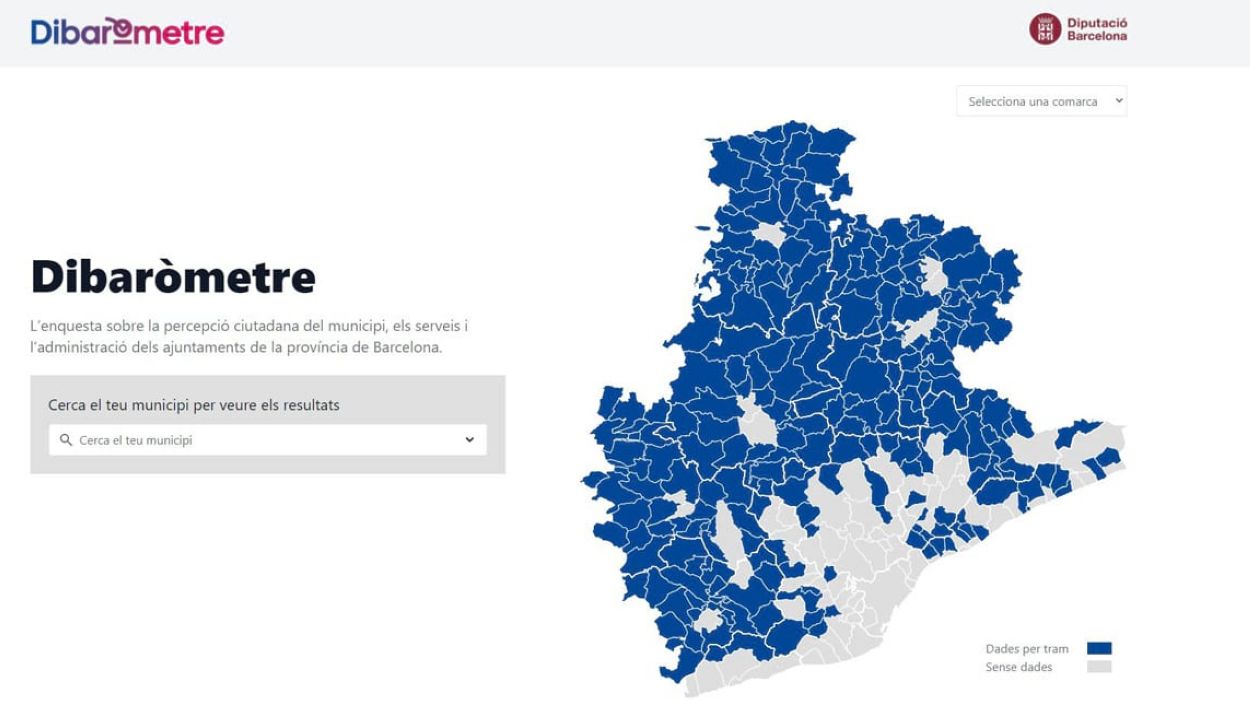
Task: Expand the municipality search chevron
Action: (x=469, y=440)
